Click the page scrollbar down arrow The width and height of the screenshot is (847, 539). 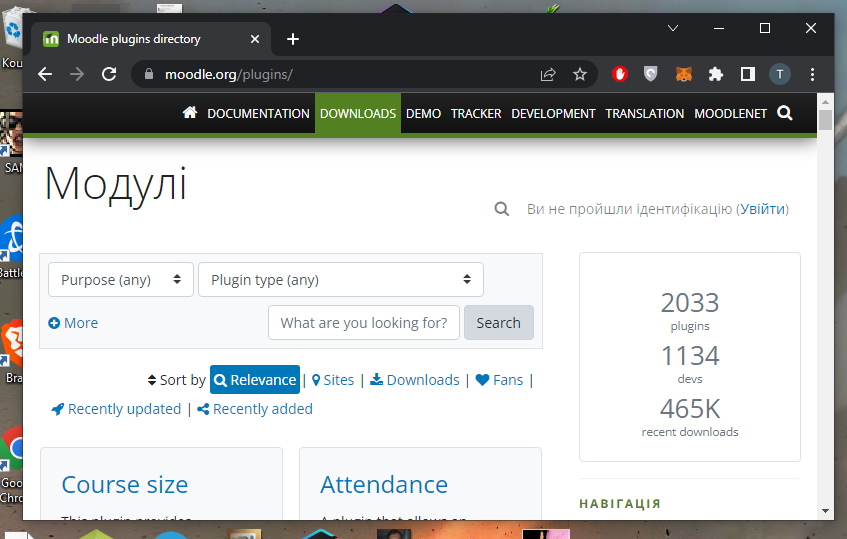coord(825,510)
